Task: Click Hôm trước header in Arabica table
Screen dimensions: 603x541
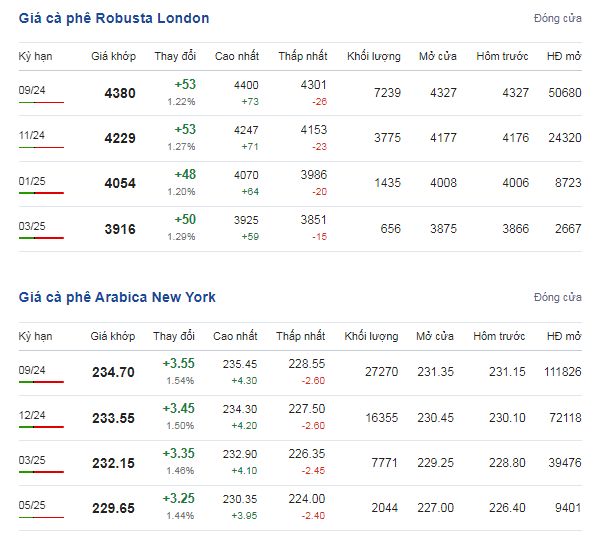Action: (x=499, y=336)
